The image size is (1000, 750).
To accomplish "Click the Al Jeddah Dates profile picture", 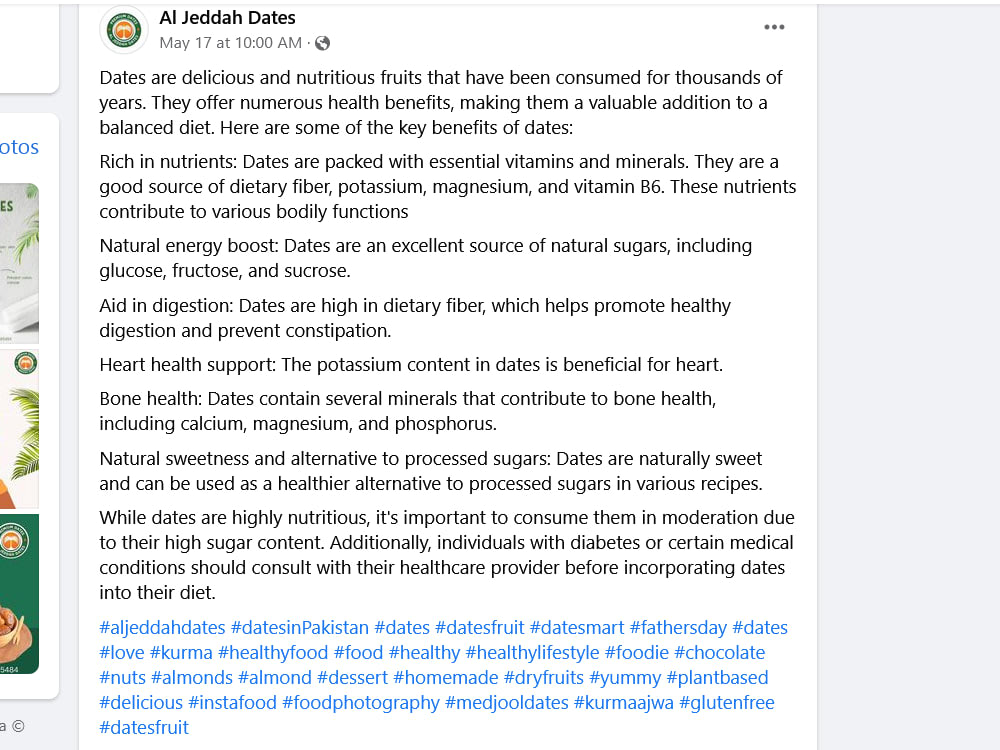I will coord(124,29).
